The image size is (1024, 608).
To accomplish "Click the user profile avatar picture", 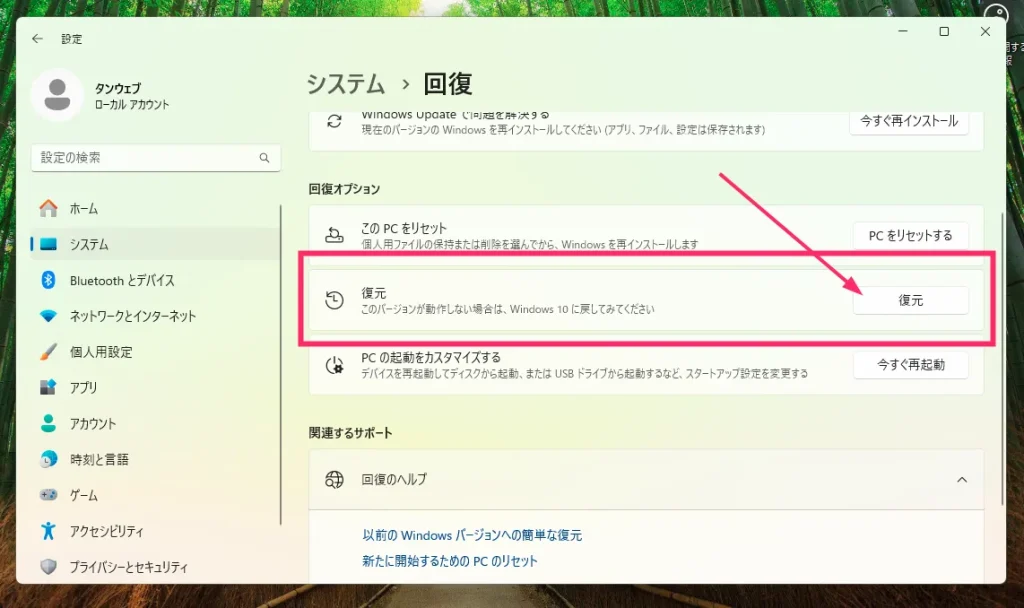I will (57, 95).
